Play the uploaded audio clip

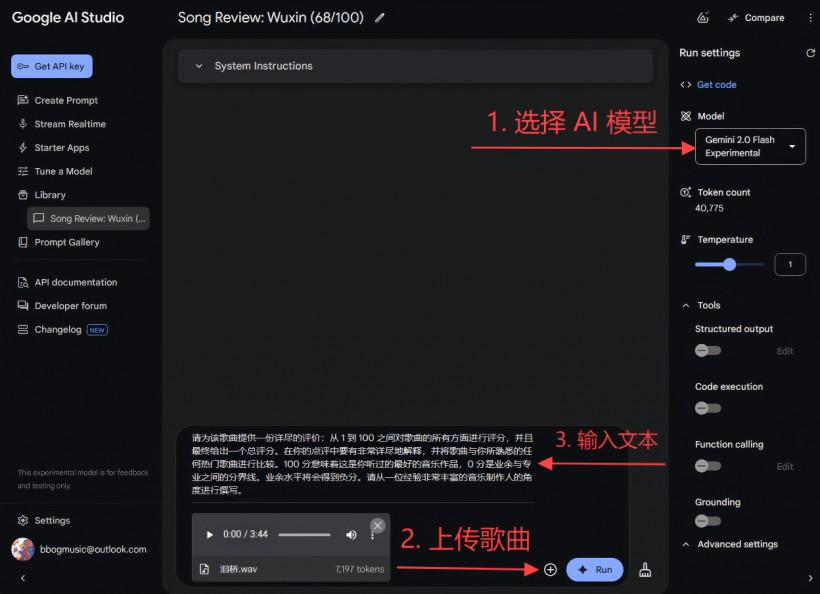point(209,535)
